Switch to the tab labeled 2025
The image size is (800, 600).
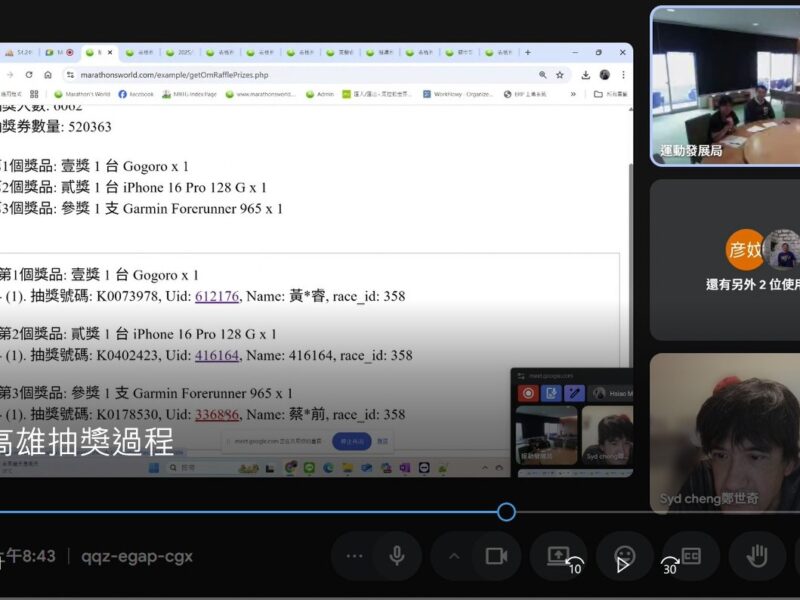click(x=180, y=52)
